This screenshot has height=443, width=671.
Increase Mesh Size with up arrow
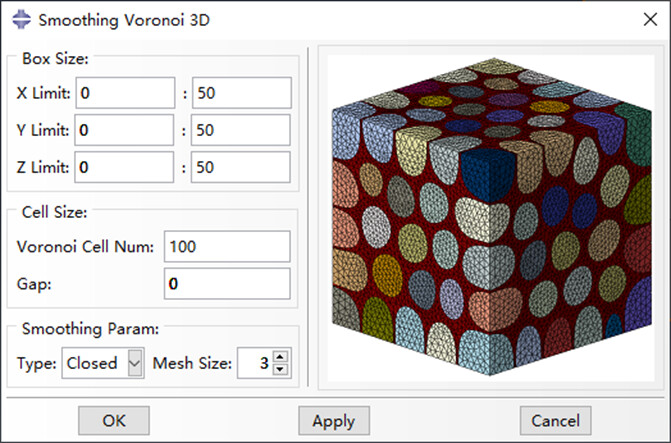coord(280,357)
